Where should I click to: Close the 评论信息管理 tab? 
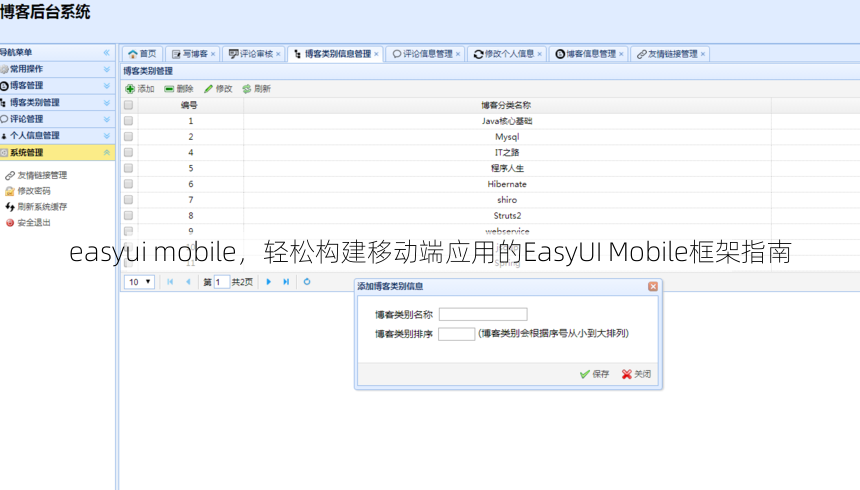point(458,54)
